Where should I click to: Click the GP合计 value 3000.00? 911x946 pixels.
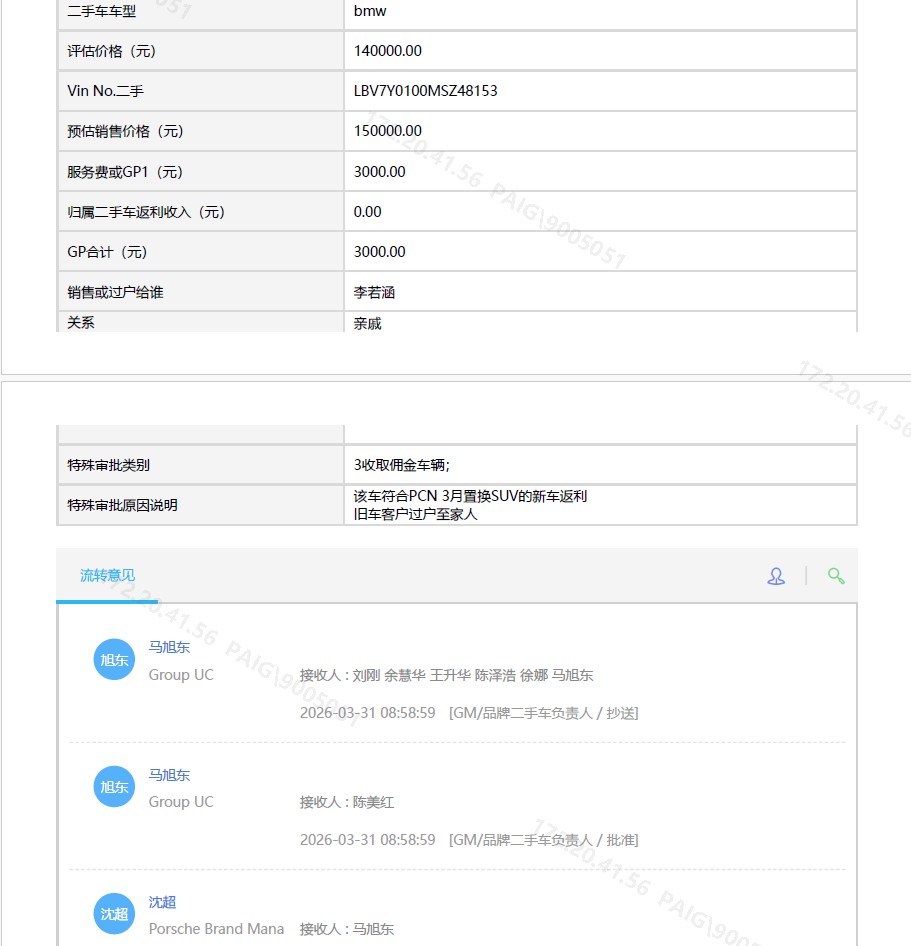[x=380, y=252]
